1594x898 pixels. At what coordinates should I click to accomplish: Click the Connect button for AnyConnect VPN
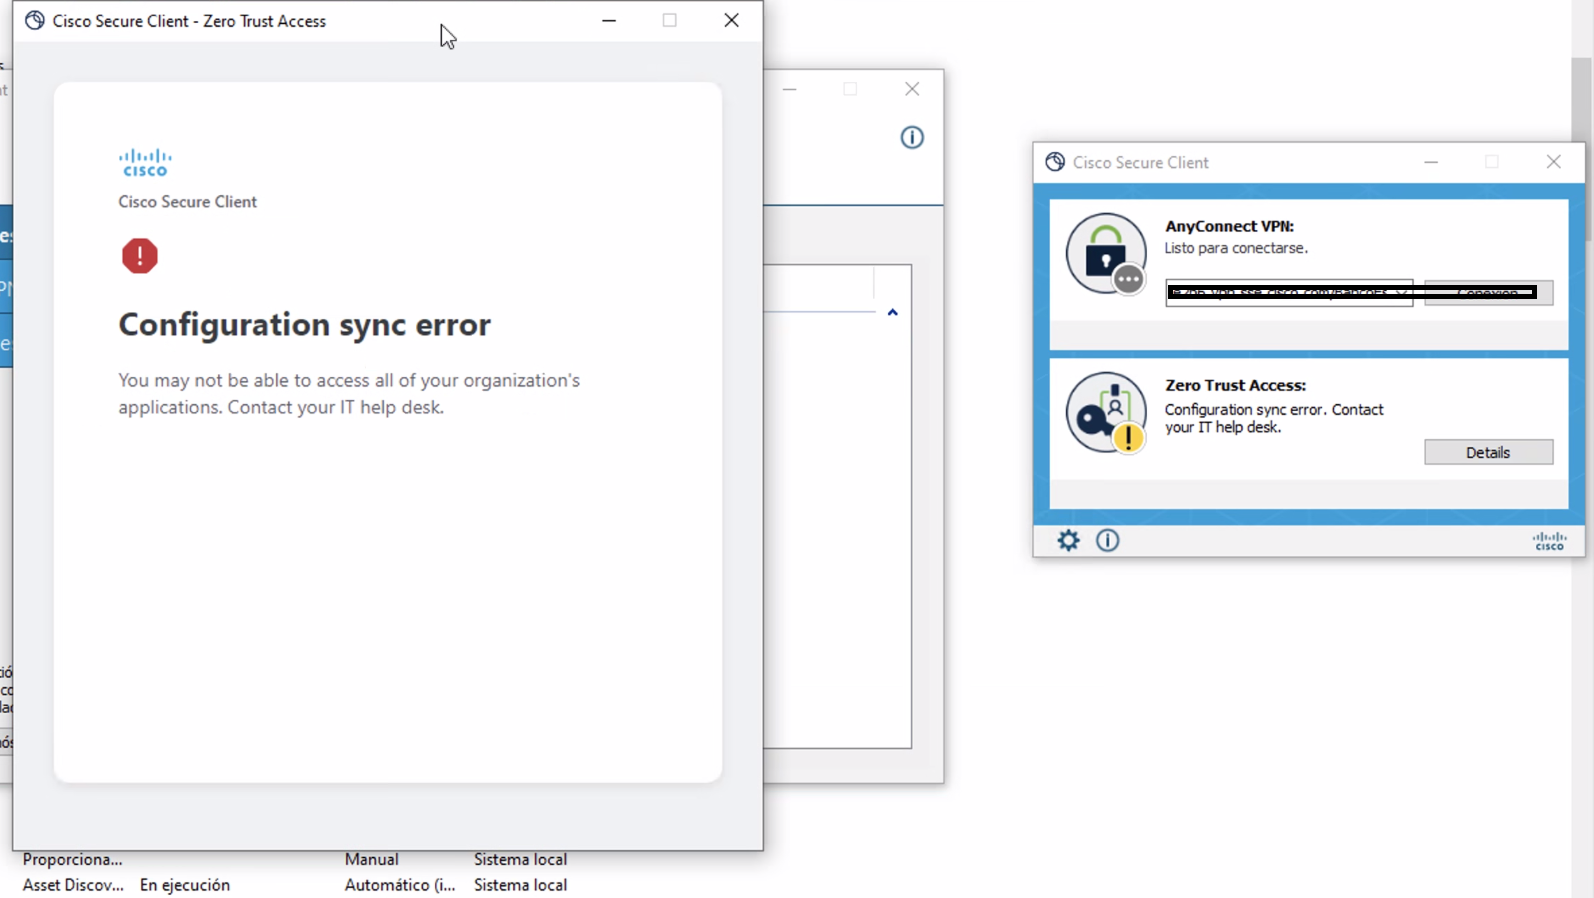pos(1488,293)
